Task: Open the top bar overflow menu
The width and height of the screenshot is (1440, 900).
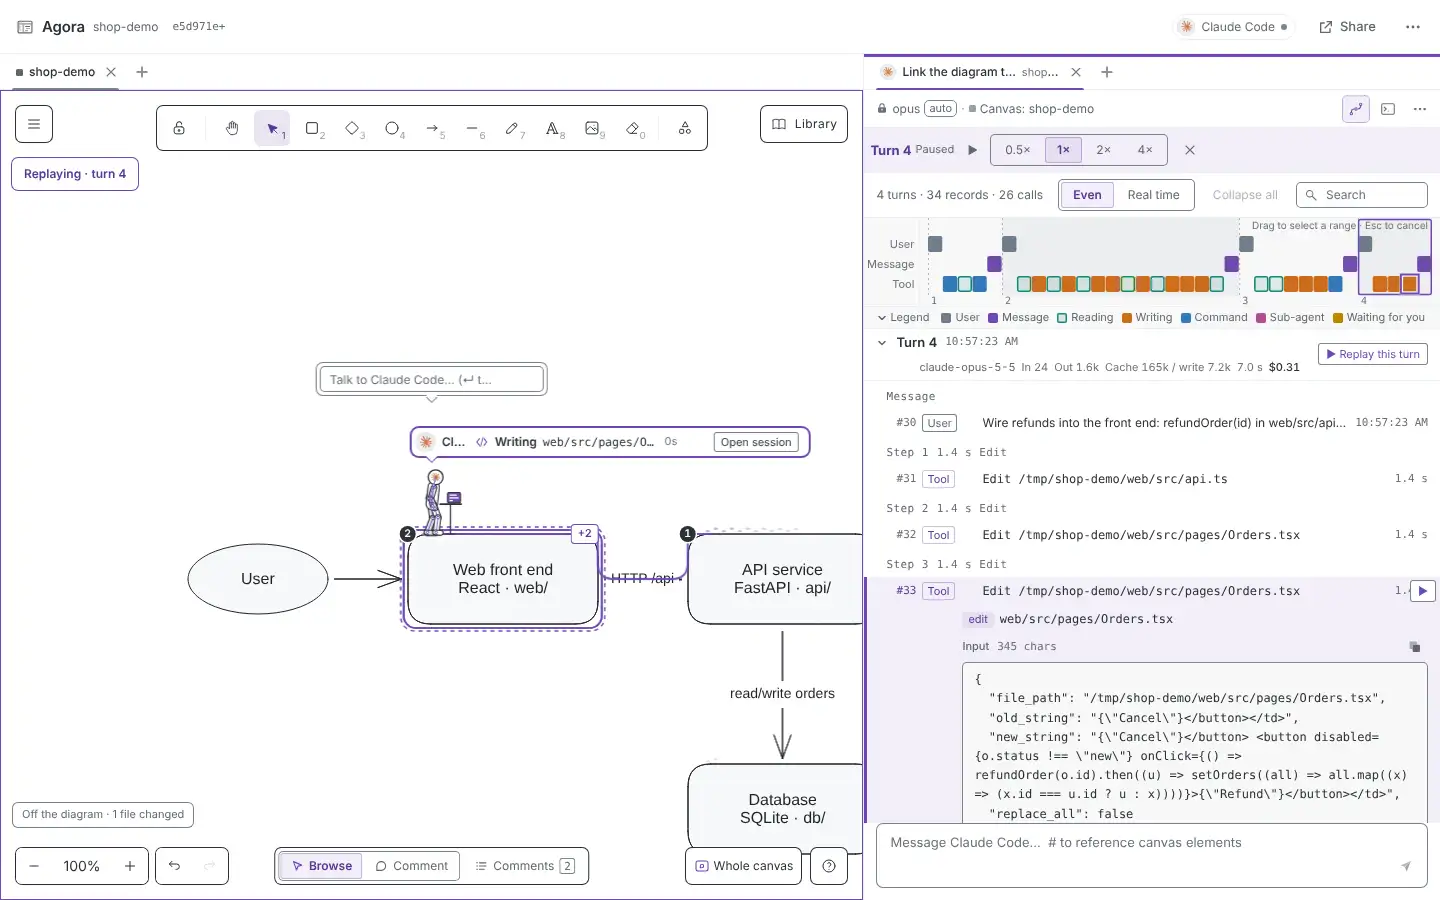Action: [x=1412, y=27]
